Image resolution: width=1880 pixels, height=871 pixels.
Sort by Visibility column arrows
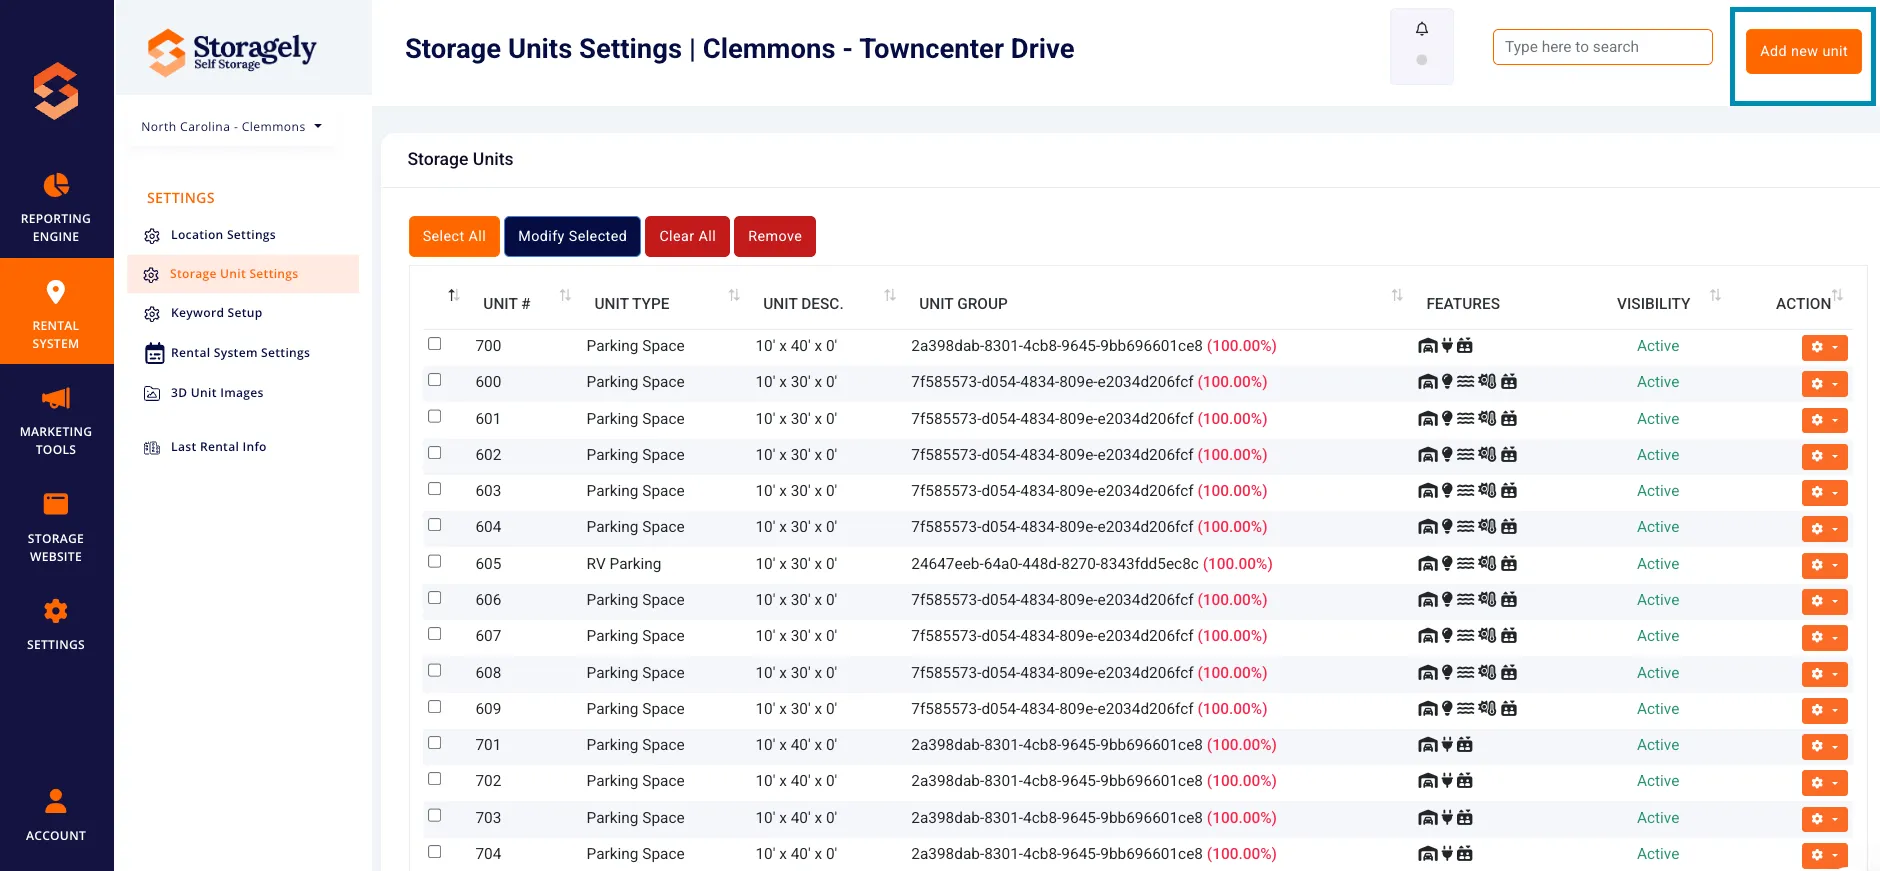tap(1715, 295)
